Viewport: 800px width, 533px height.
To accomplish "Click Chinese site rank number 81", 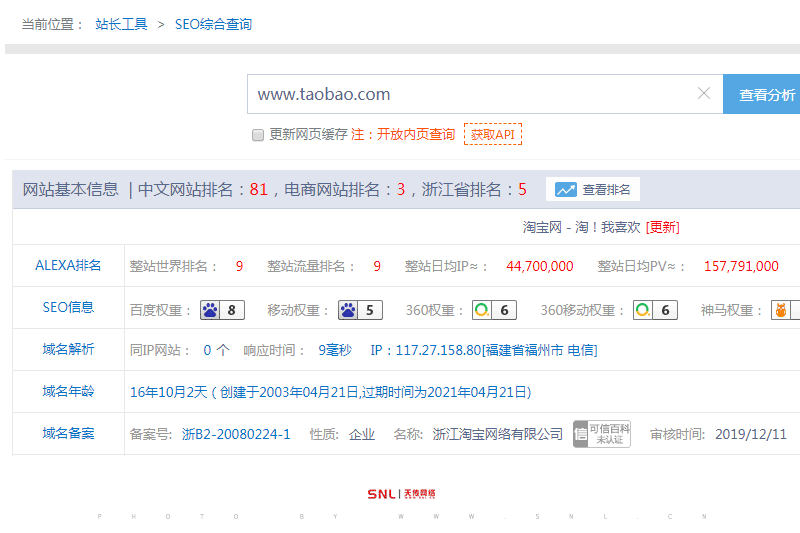I will [259, 190].
